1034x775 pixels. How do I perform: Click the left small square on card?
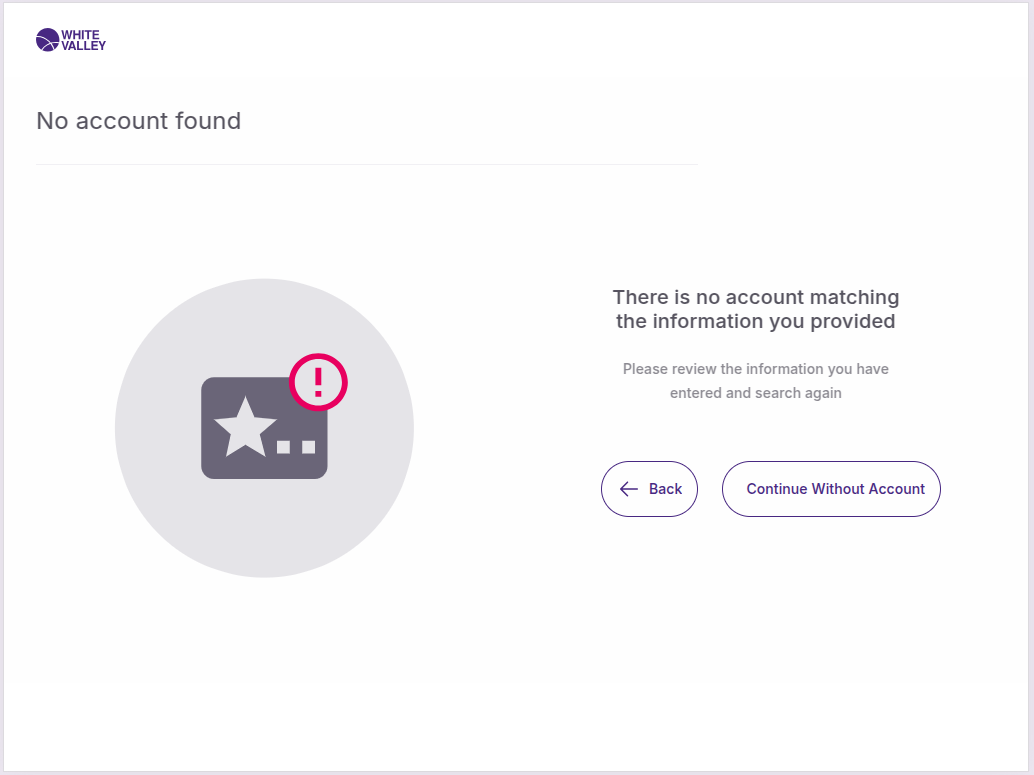(x=284, y=446)
